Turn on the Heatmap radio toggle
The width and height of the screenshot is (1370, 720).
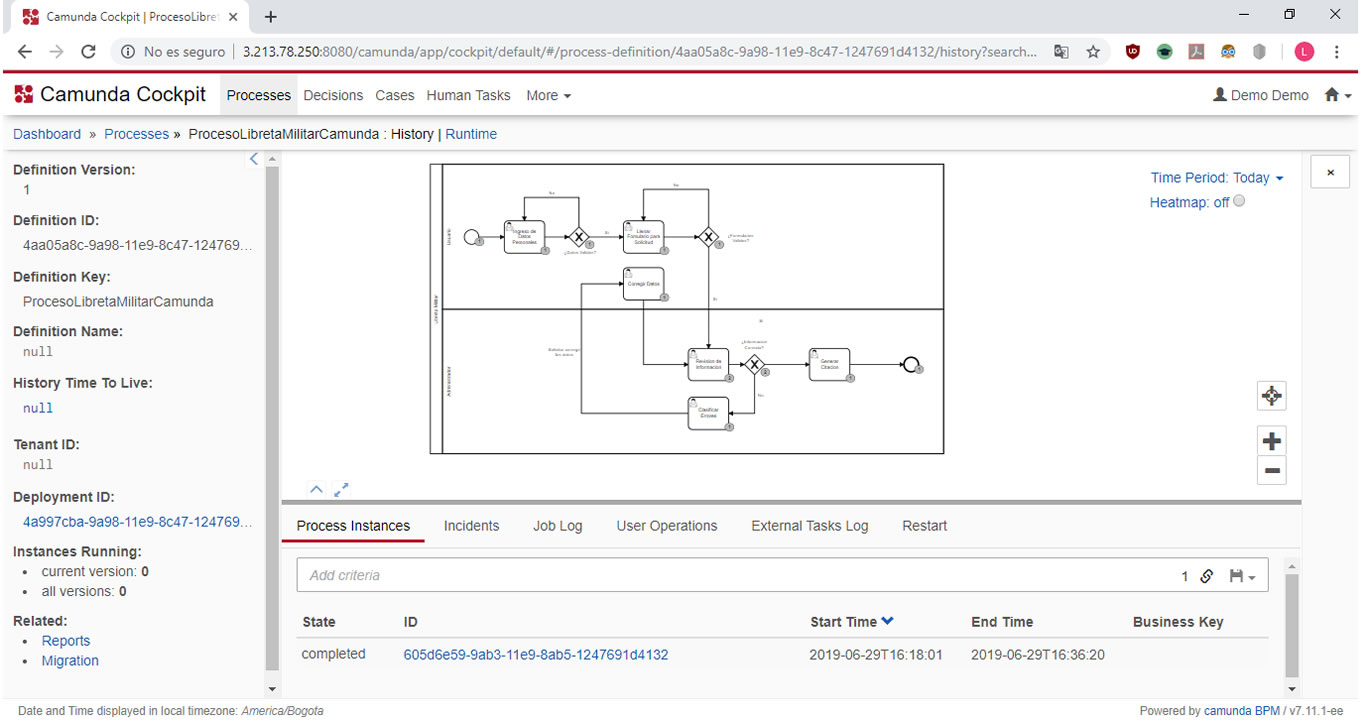click(1240, 201)
